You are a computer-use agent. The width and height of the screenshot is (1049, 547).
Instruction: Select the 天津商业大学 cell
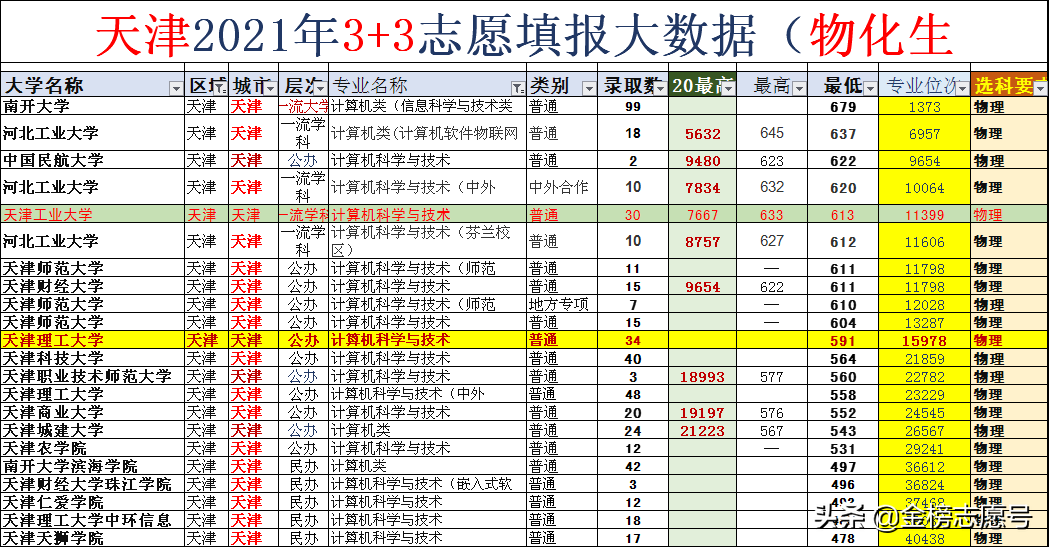(x=92, y=413)
